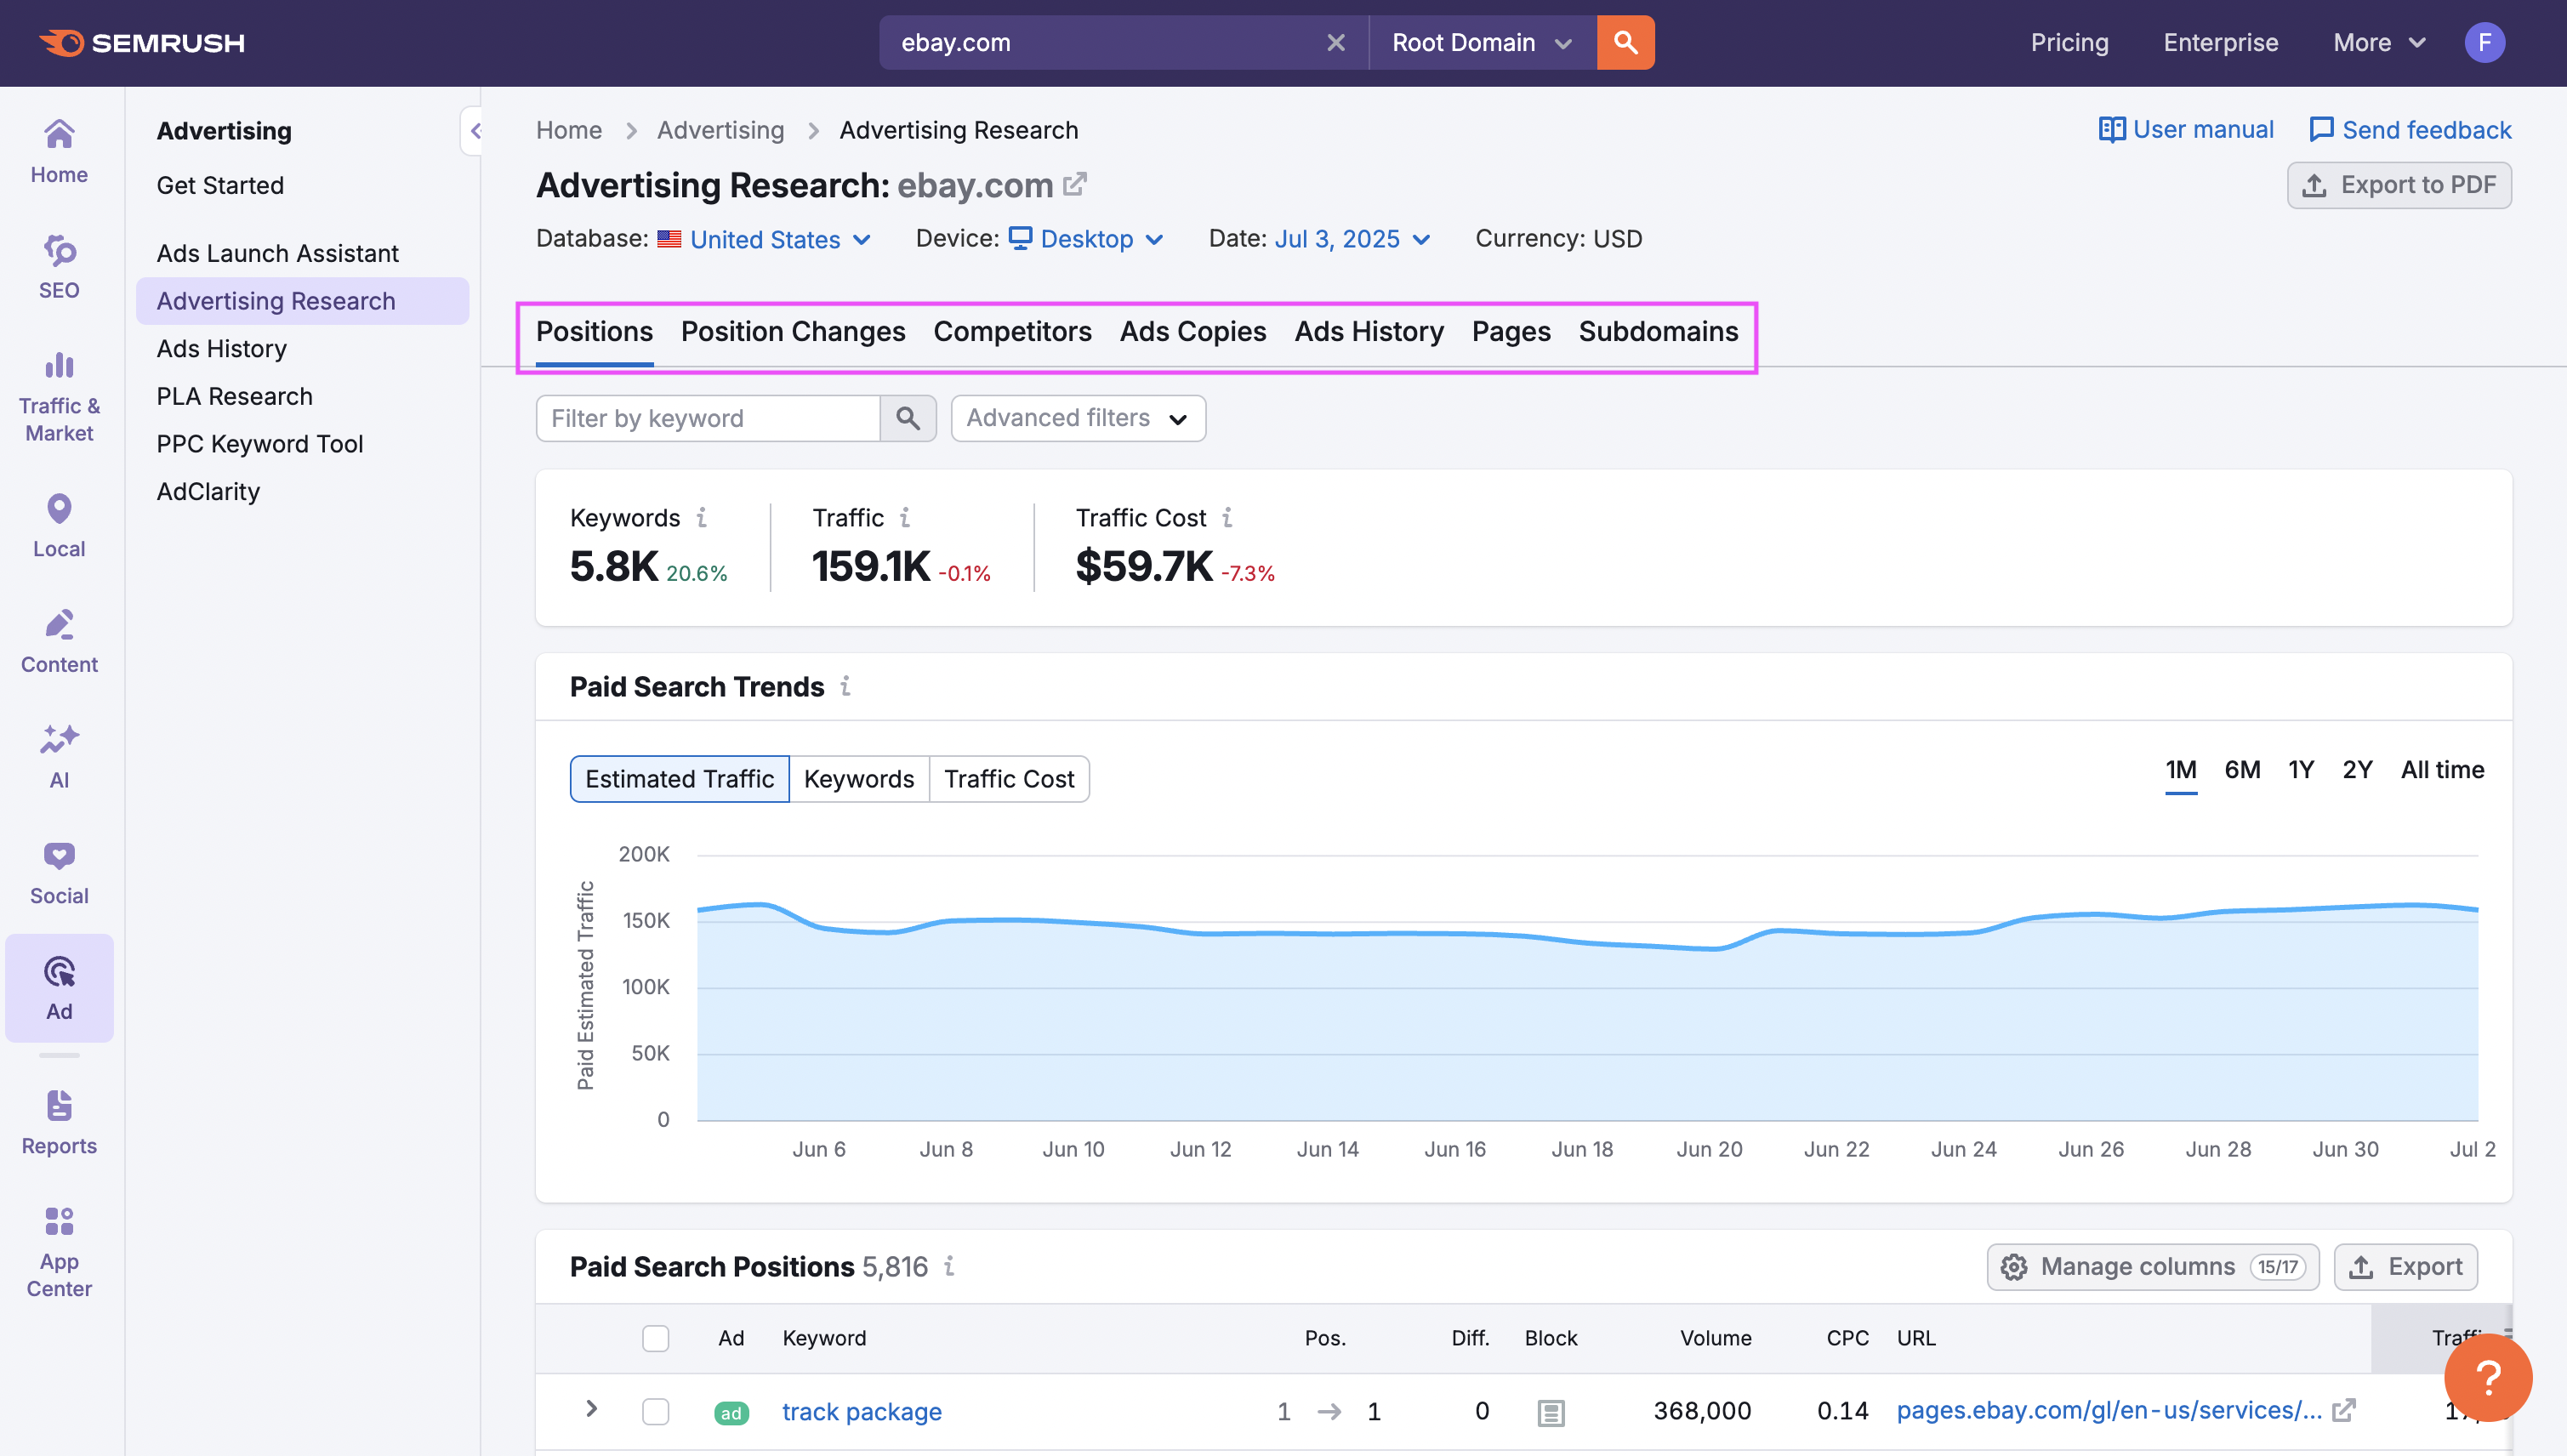Screen dimensions: 2567x1456
Task: Check the track package row checkbox
Action: (x=655, y=1411)
